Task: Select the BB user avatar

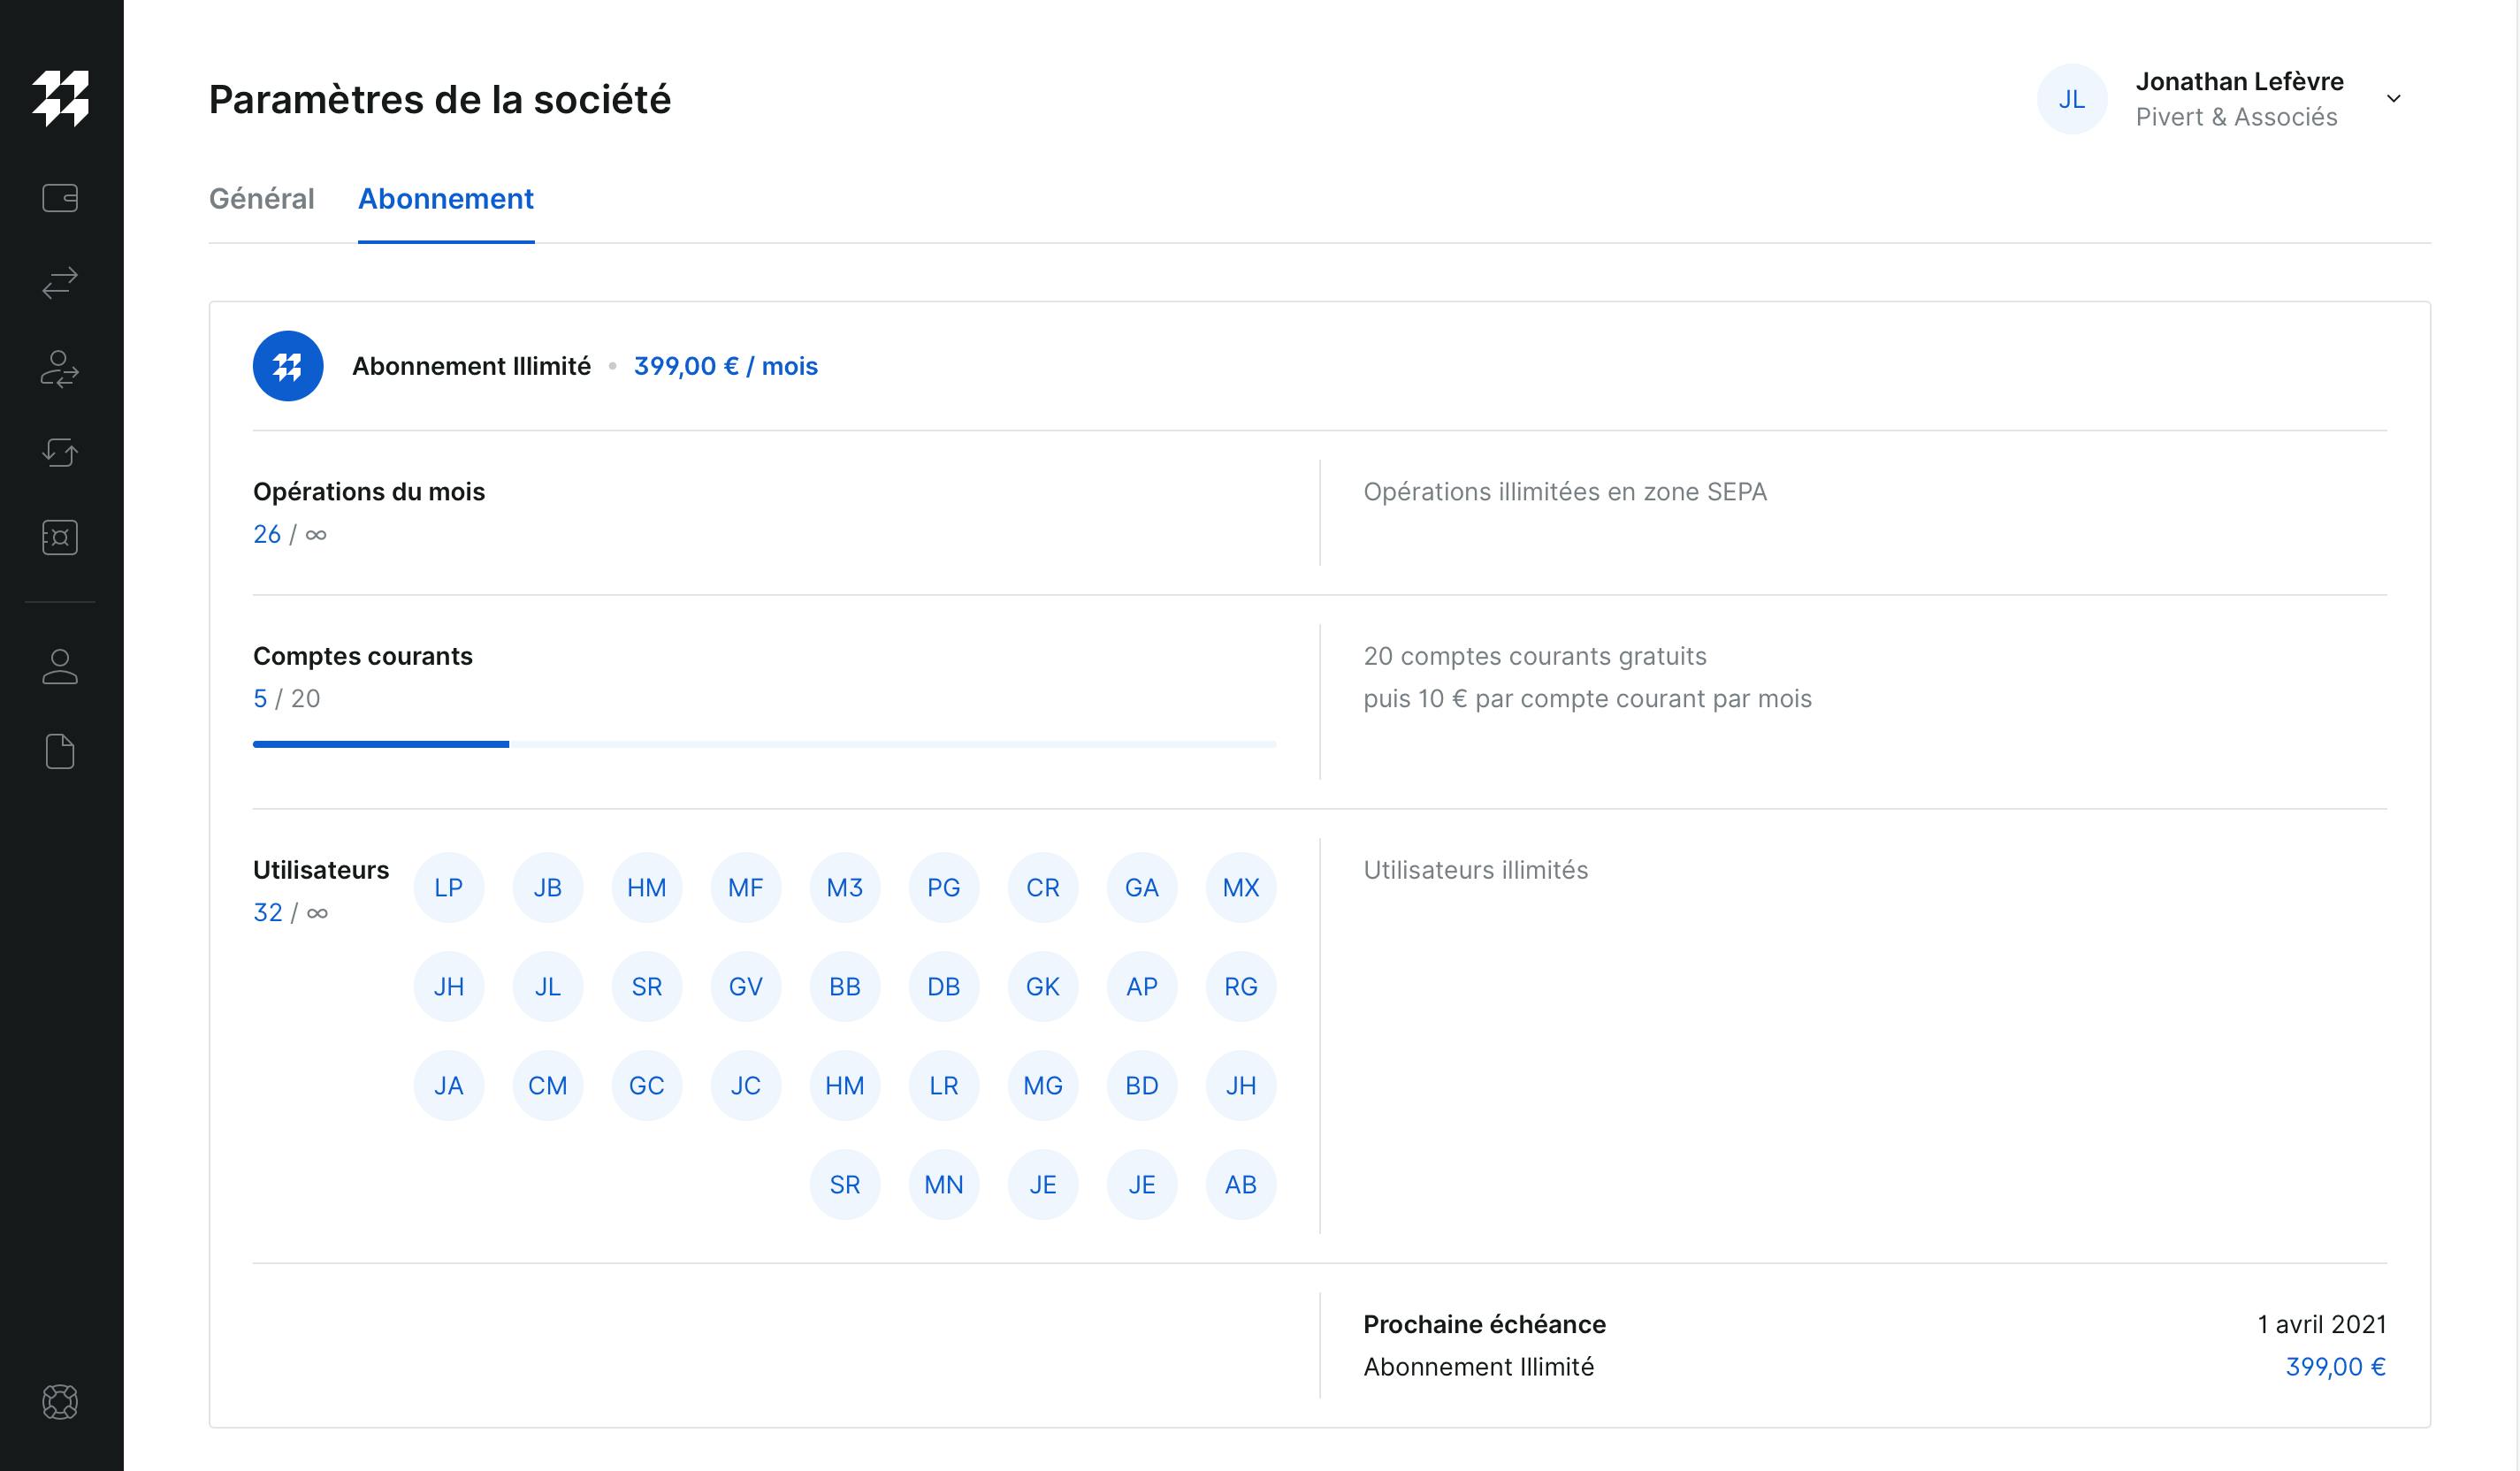Action: (845, 986)
